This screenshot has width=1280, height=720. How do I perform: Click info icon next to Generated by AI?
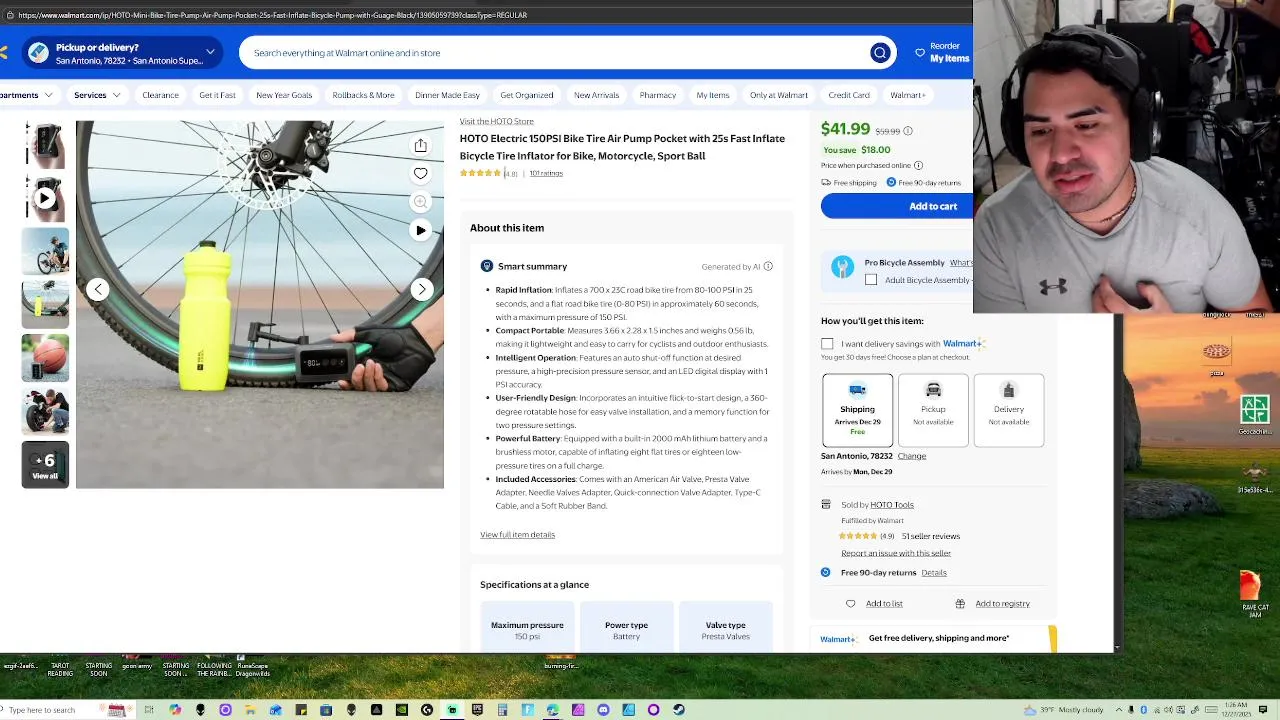click(768, 266)
